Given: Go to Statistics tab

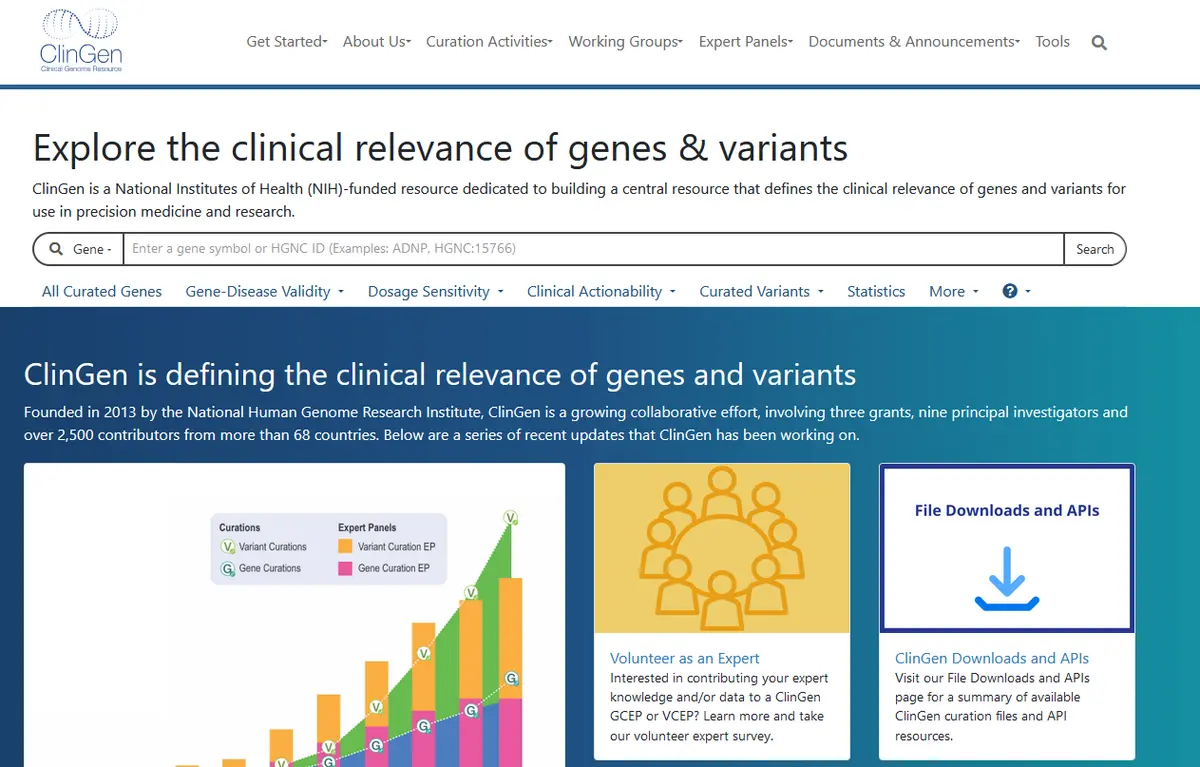Looking at the screenshot, I should coord(876,291).
